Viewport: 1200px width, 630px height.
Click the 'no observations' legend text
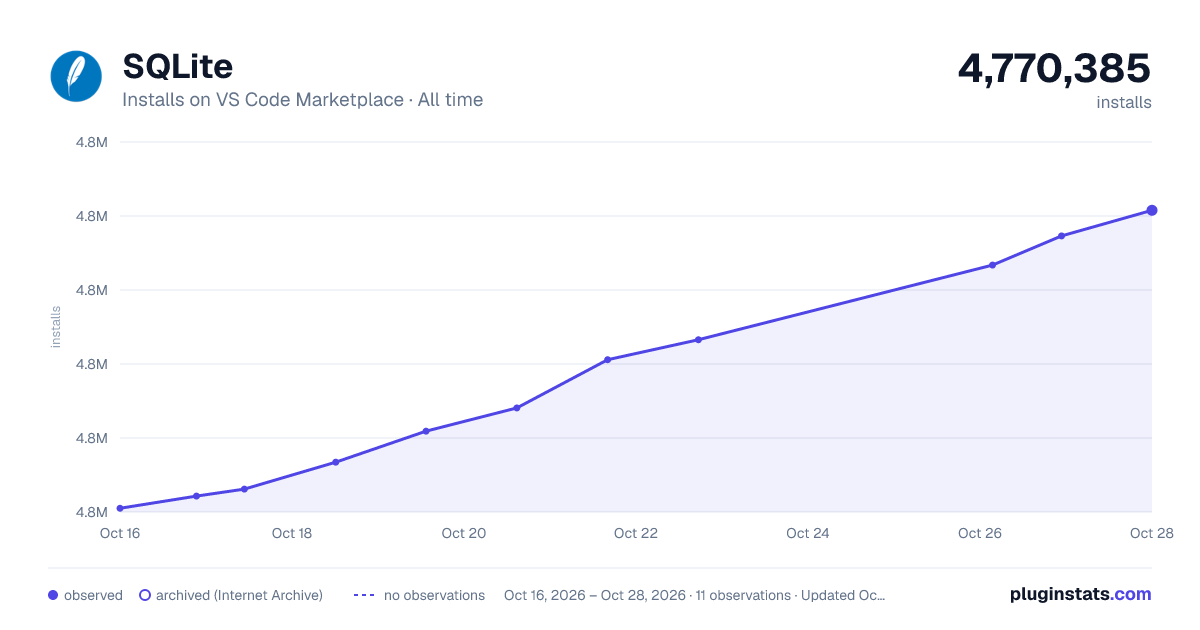[434, 595]
